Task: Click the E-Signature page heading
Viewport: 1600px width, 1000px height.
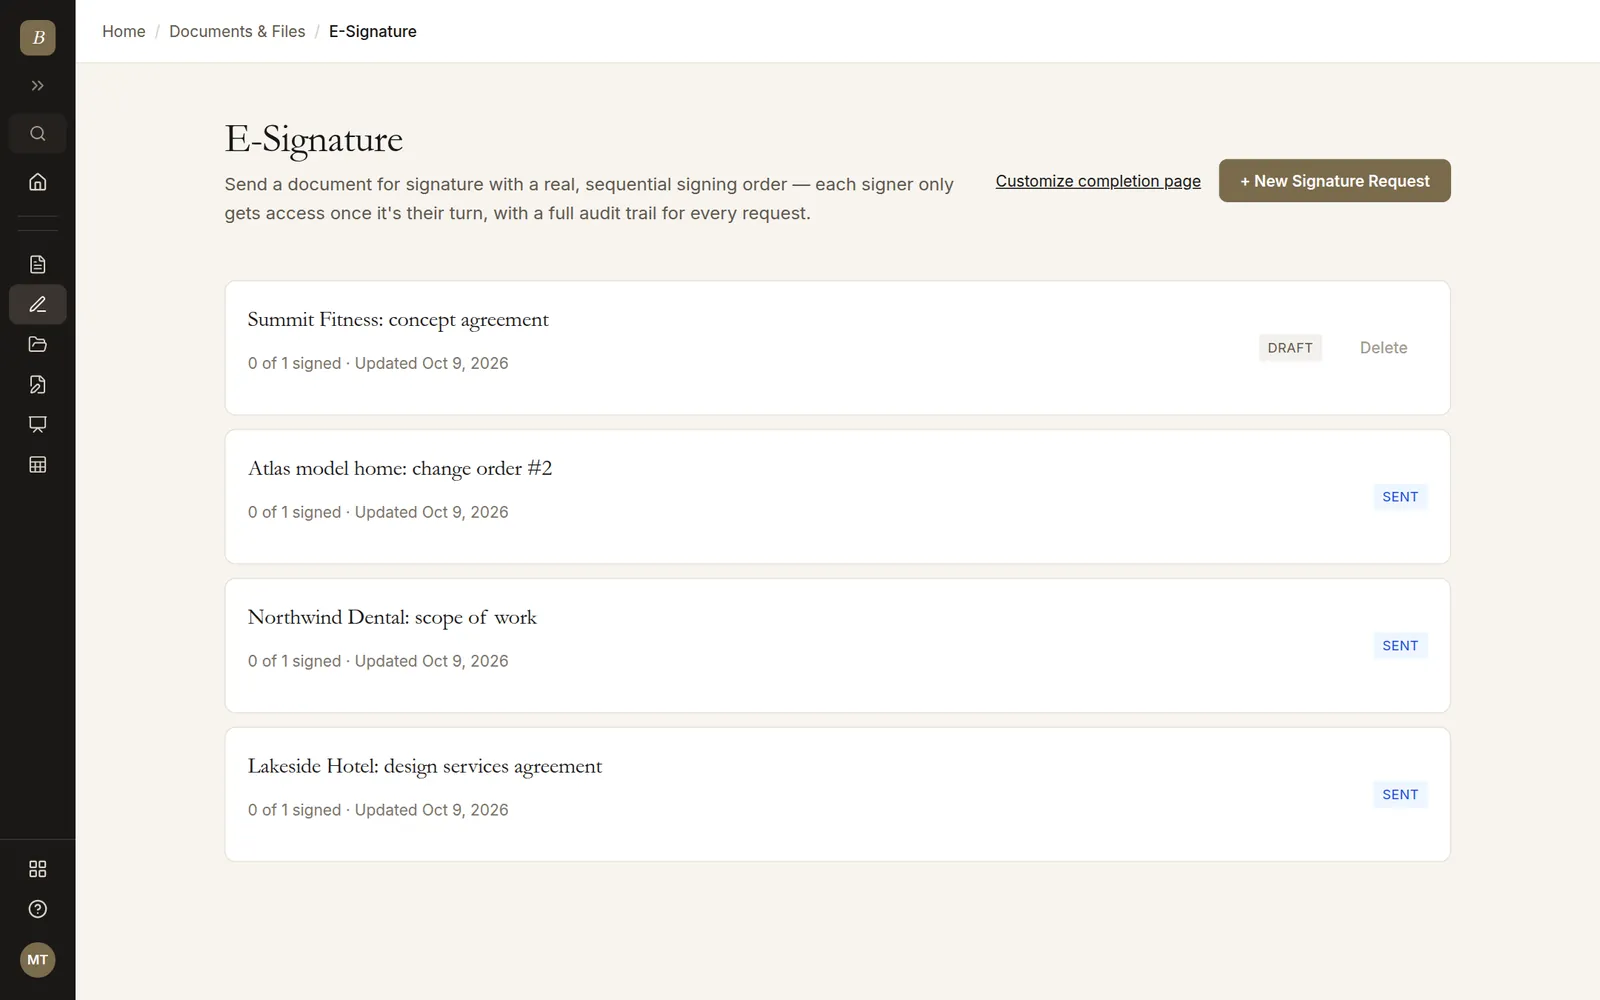Action: [314, 140]
